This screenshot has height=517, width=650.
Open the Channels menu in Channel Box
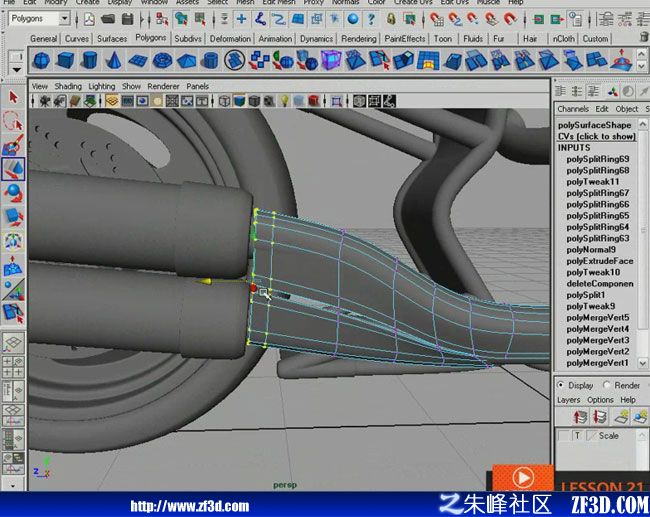click(x=572, y=109)
